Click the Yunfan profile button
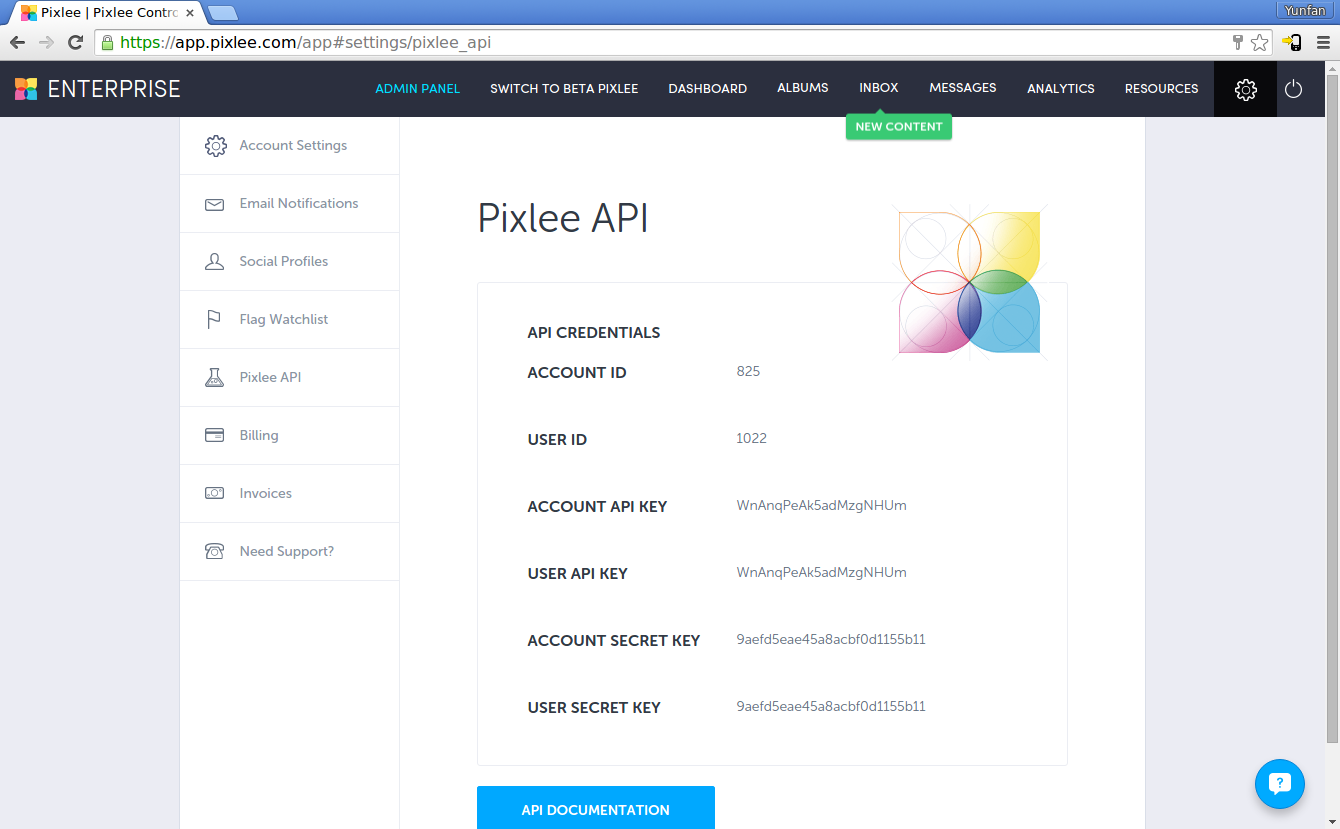Screen dimensions: 1340x829 tap(1306, 10)
